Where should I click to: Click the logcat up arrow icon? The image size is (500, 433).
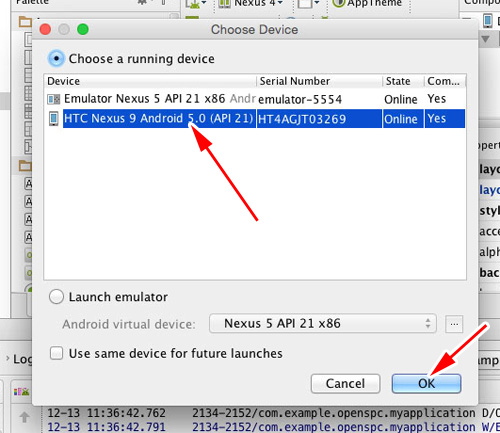(x=24, y=417)
